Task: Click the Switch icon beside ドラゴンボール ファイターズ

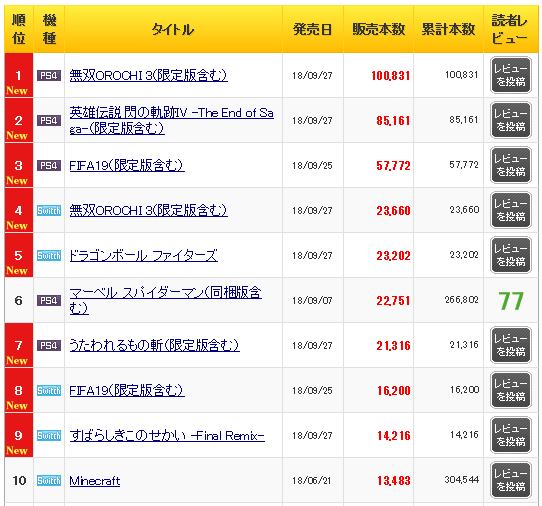Action: coord(49,255)
